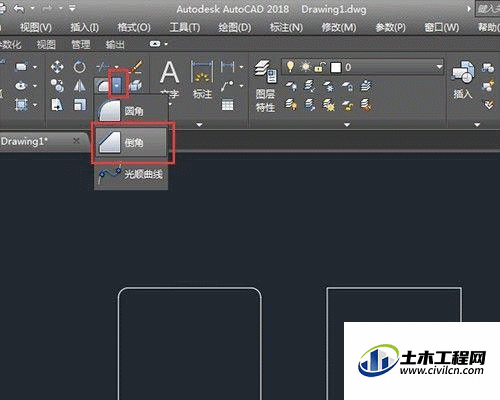Toggle layer 0 padlock lock state
This screenshot has height=400, width=500.
pyautogui.click(x=320, y=67)
